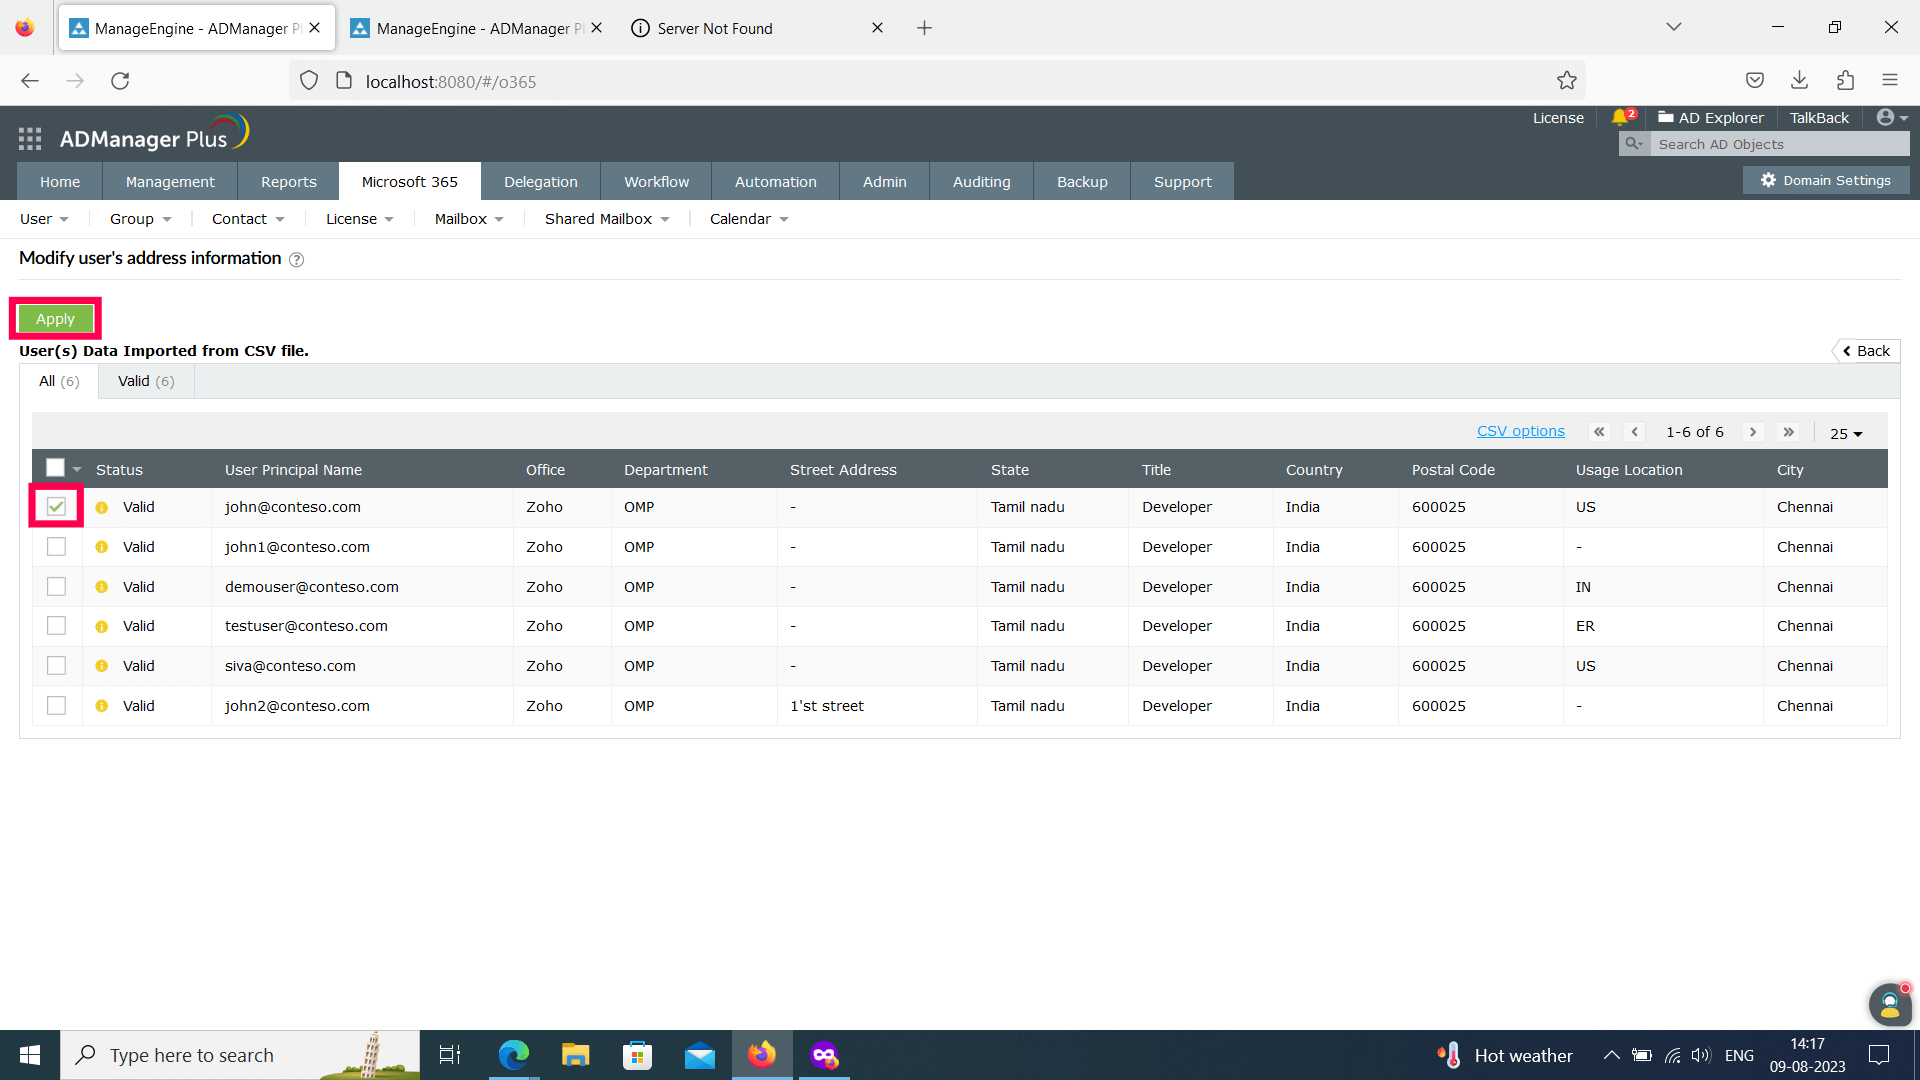
Task: Open the support chat assistant icon
Action: 1889,1005
